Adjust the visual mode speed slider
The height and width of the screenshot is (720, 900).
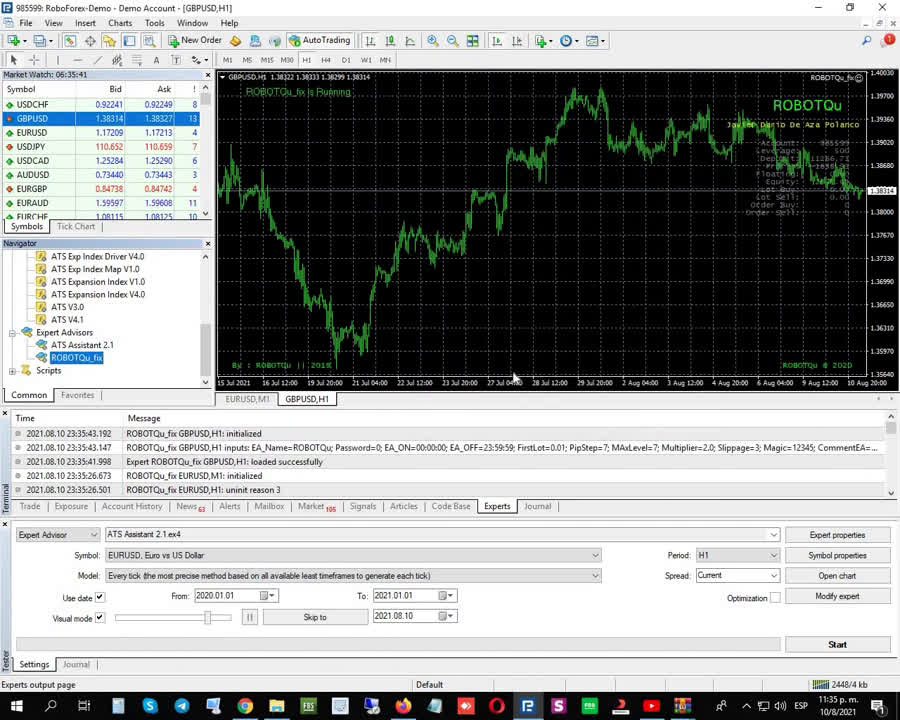(208, 617)
